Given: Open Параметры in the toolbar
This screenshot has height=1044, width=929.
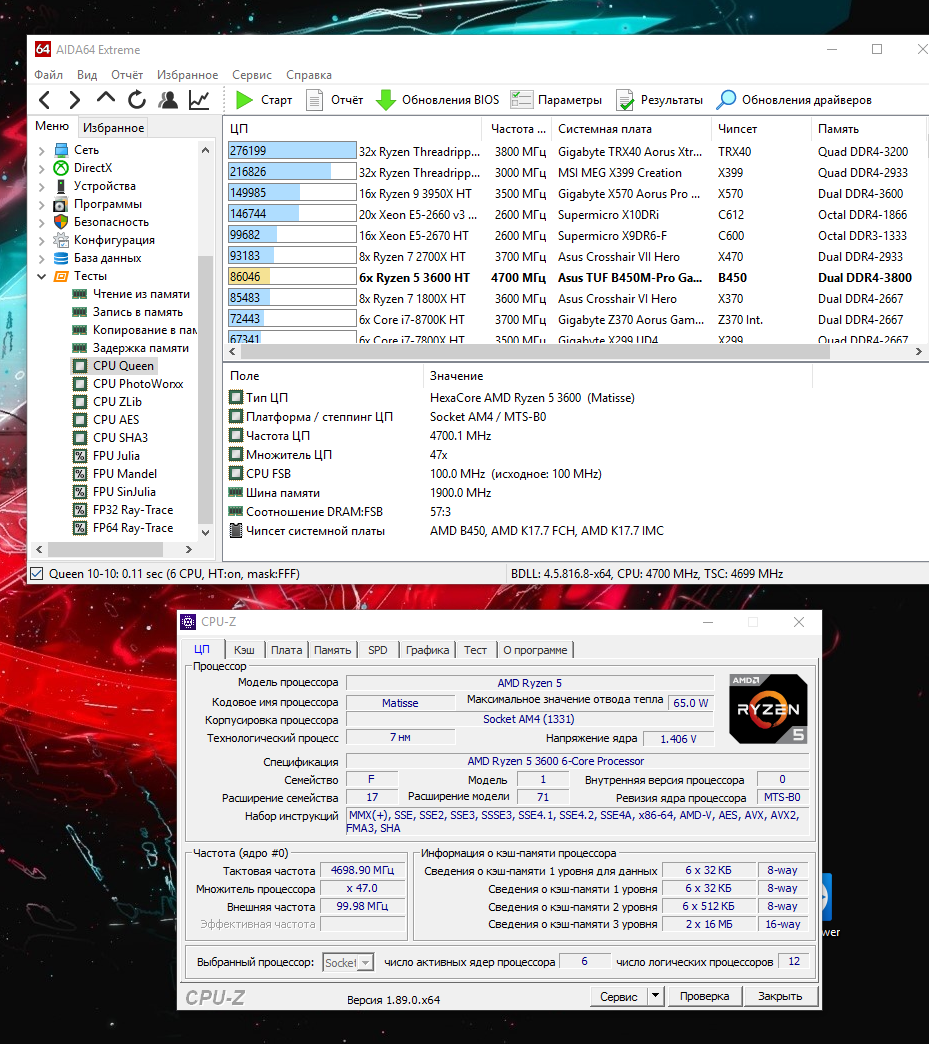Looking at the screenshot, I should [556, 100].
